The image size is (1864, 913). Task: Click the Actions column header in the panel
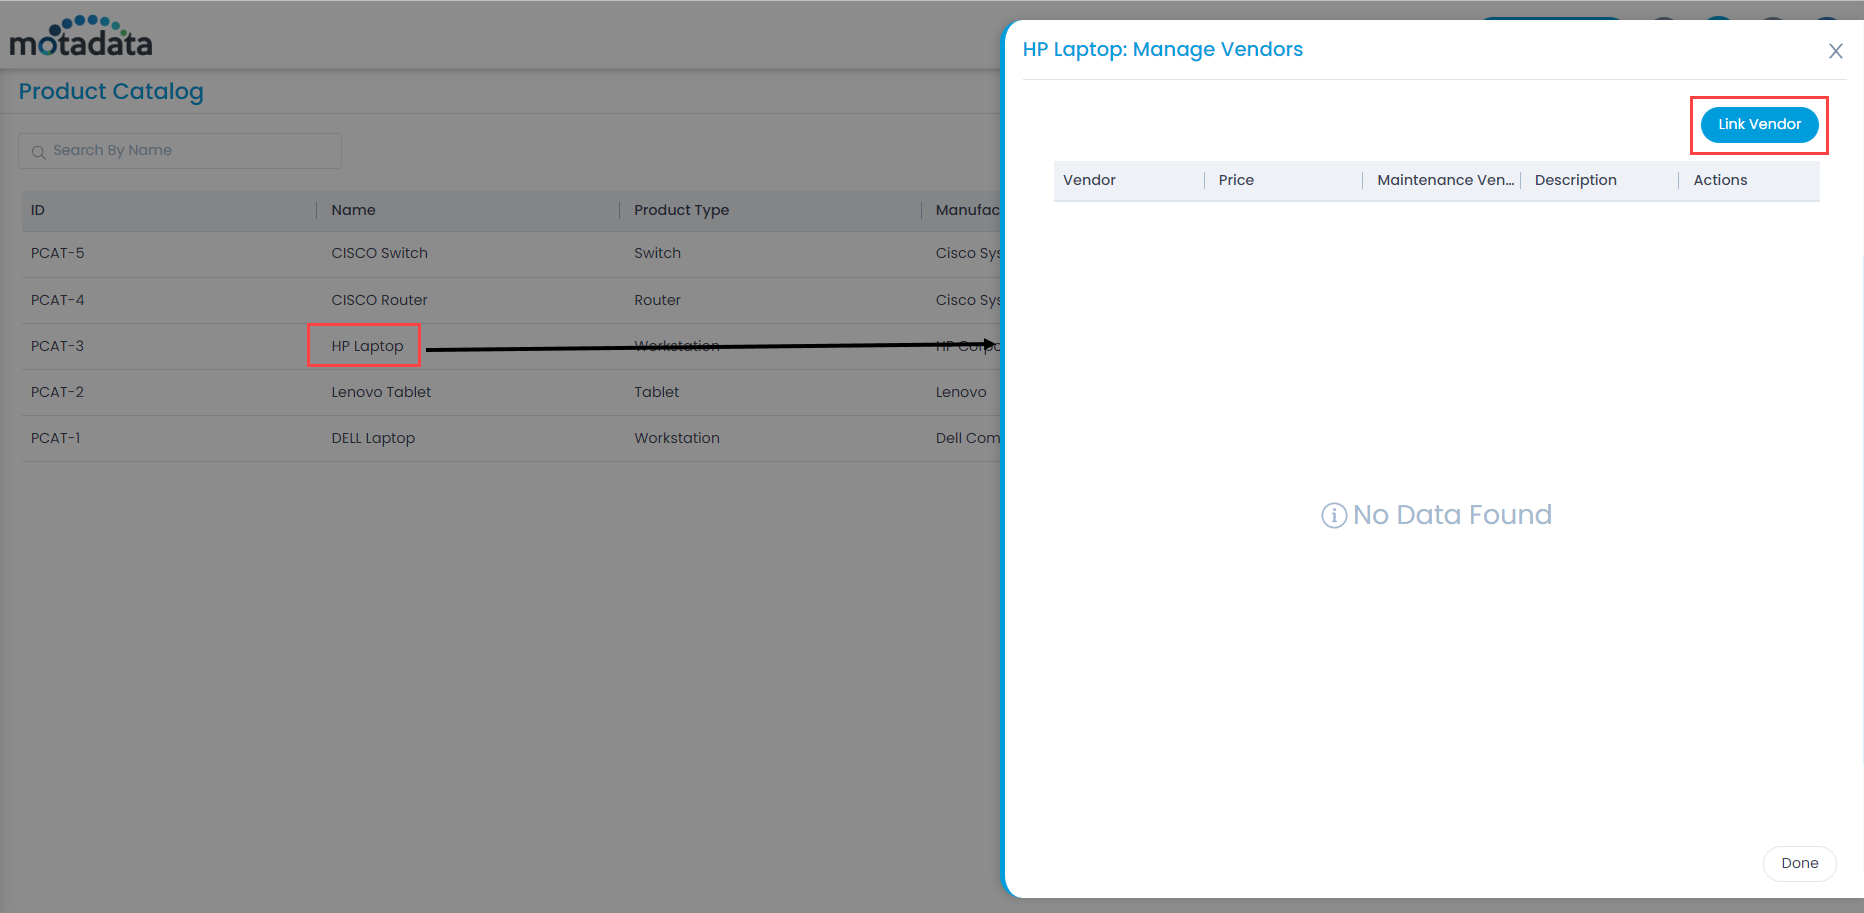1720,180
